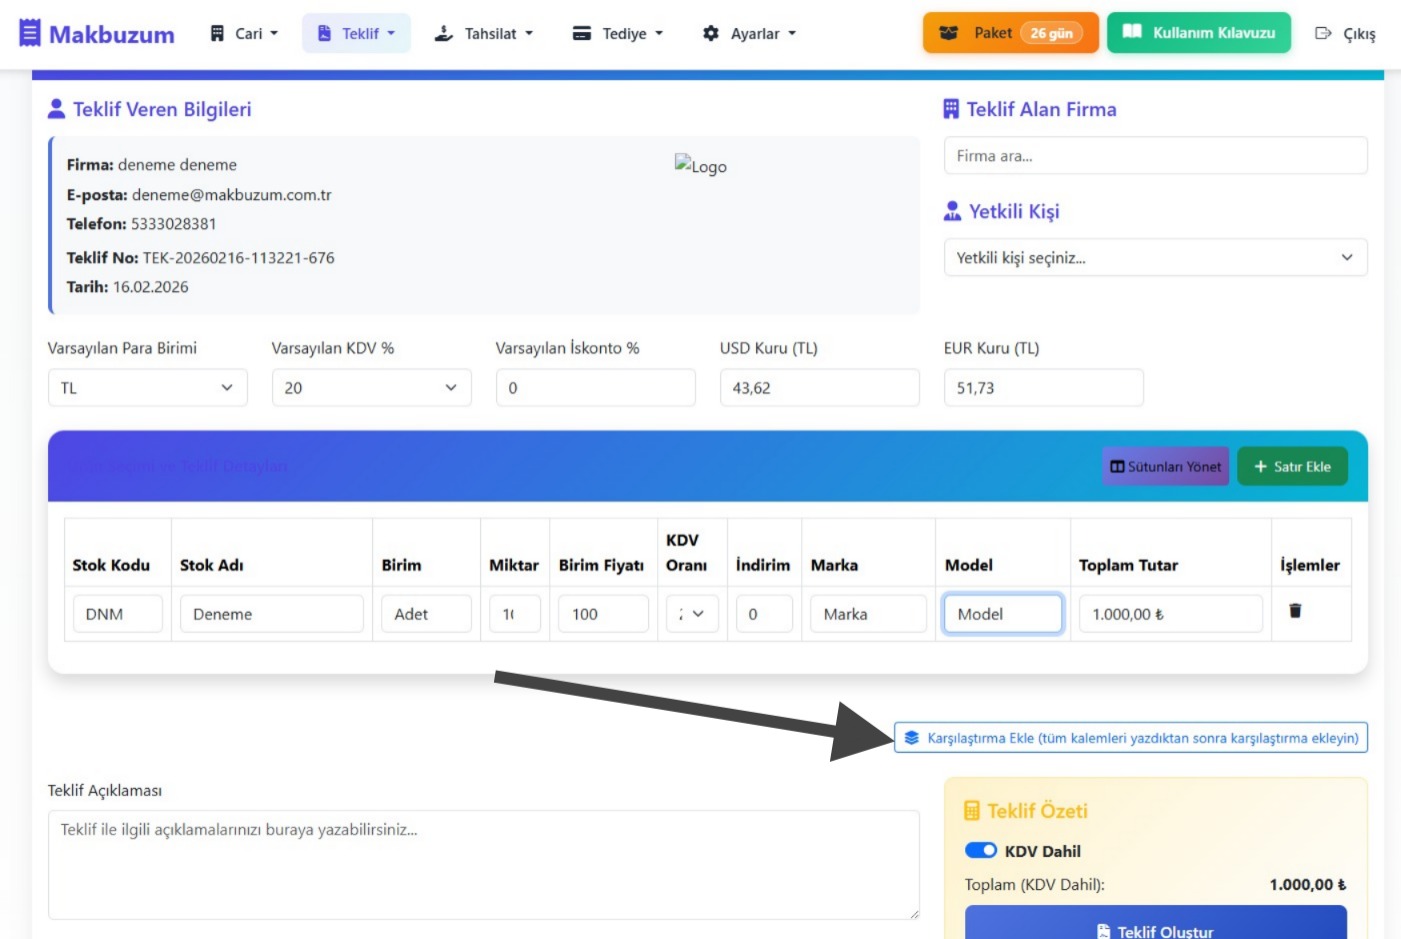Toggle the KDV Dahil switch
Viewport: 1401px width, 939px height.
pos(980,851)
